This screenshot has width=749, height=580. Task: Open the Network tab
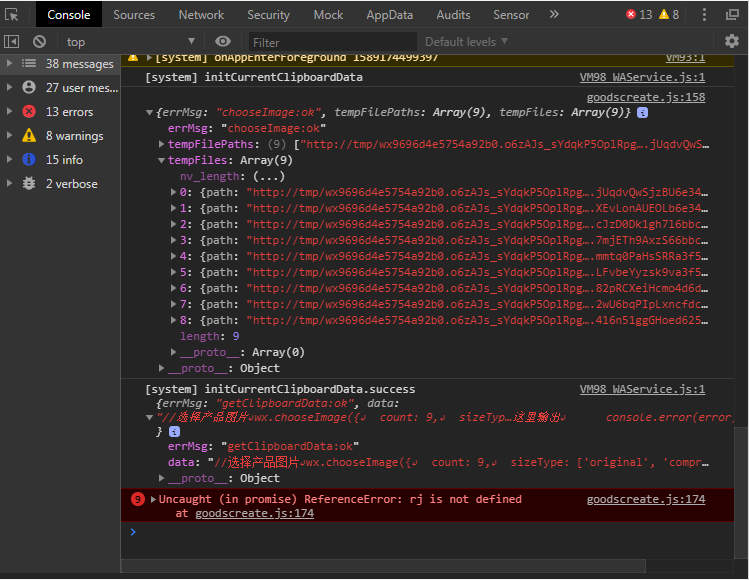[x=201, y=15]
